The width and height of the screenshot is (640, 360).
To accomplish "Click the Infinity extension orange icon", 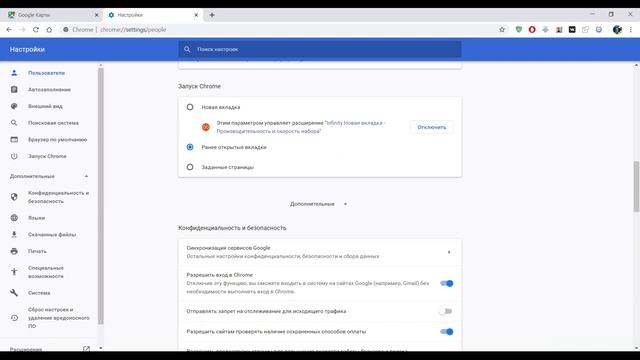I will tap(206, 127).
